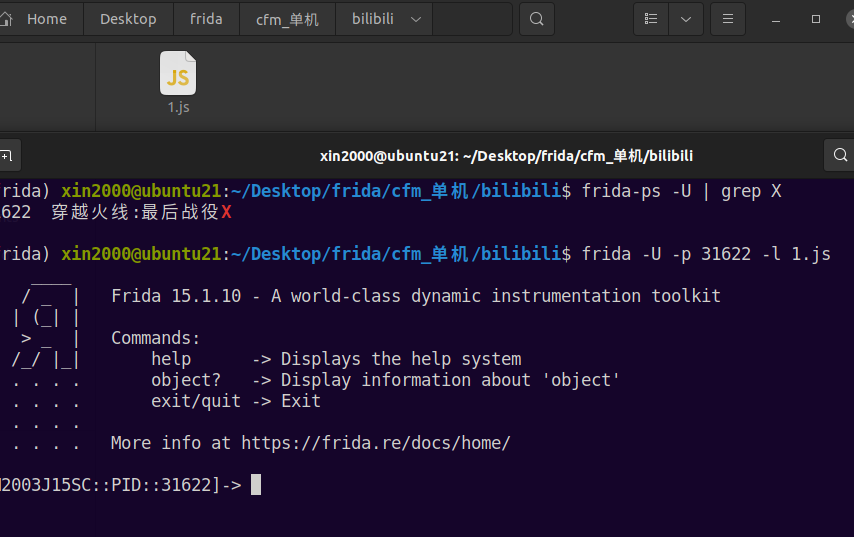854x537 pixels.
Task: Open the file manager hamburger menu
Action: 728,19
